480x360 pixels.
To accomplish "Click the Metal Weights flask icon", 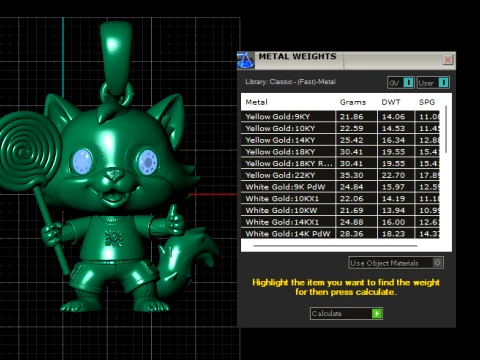I will pyautogui.click(x=246, y=60).
